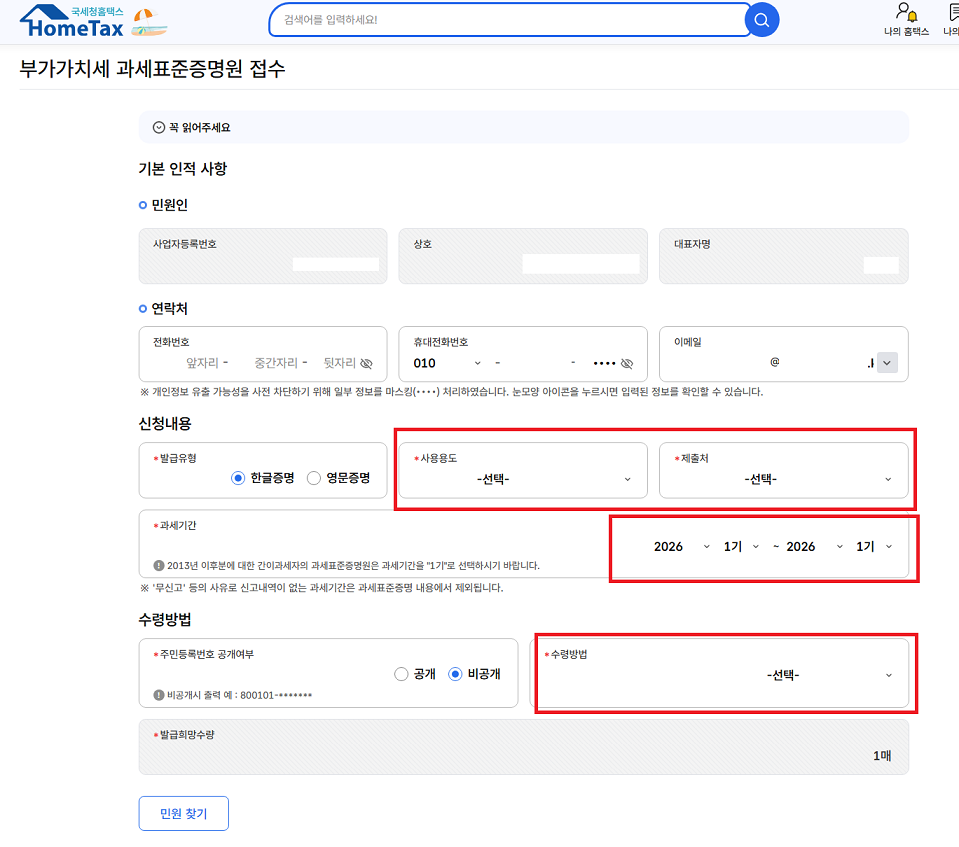Click the 전화번호 뒷자리 field
959x847 pixels.
pyautogui.click(x=339, y=363)
